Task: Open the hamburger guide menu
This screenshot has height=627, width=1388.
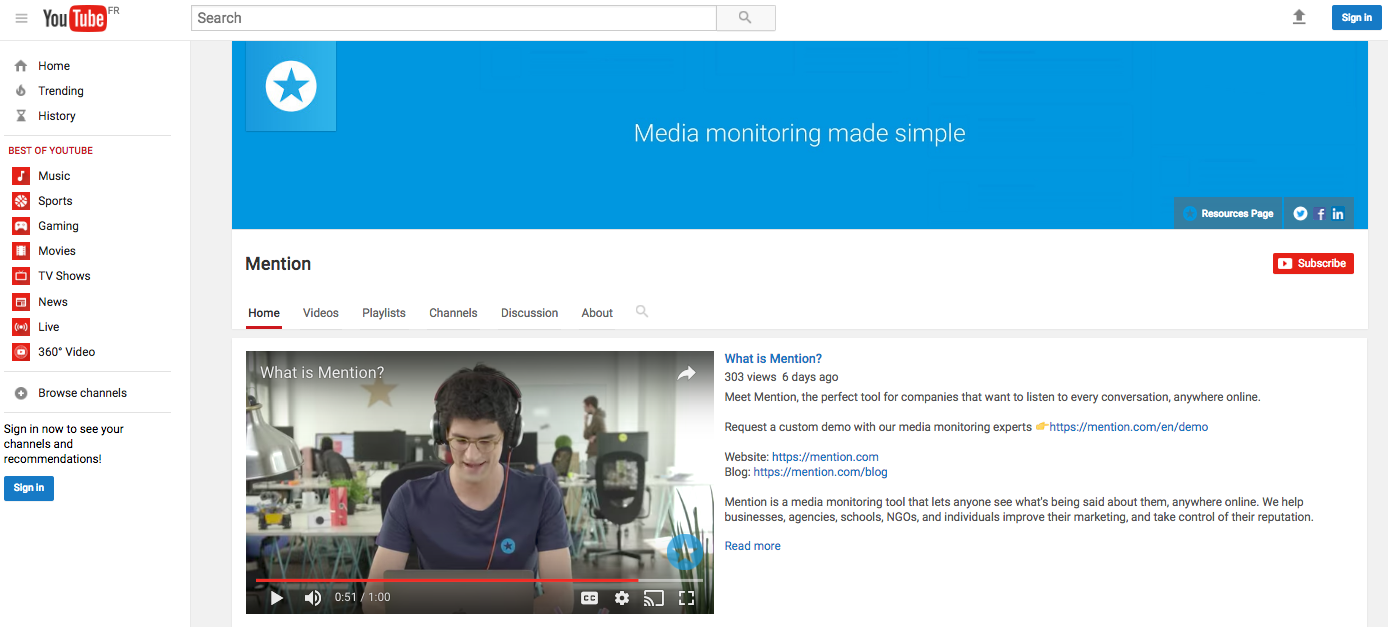Action: click(21, 18)
